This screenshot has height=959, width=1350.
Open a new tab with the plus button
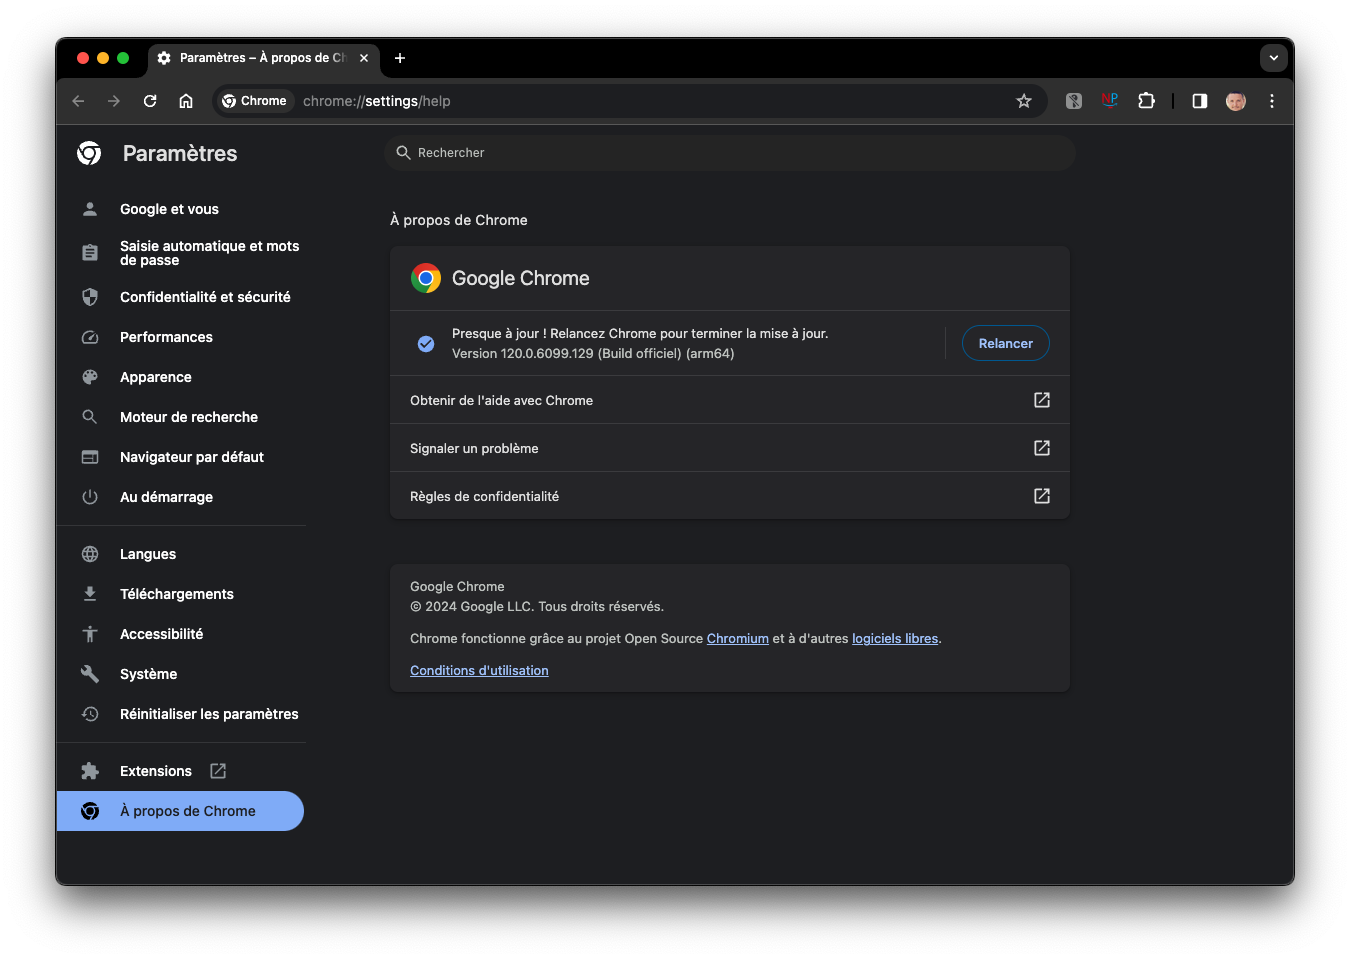coord(400,58)
